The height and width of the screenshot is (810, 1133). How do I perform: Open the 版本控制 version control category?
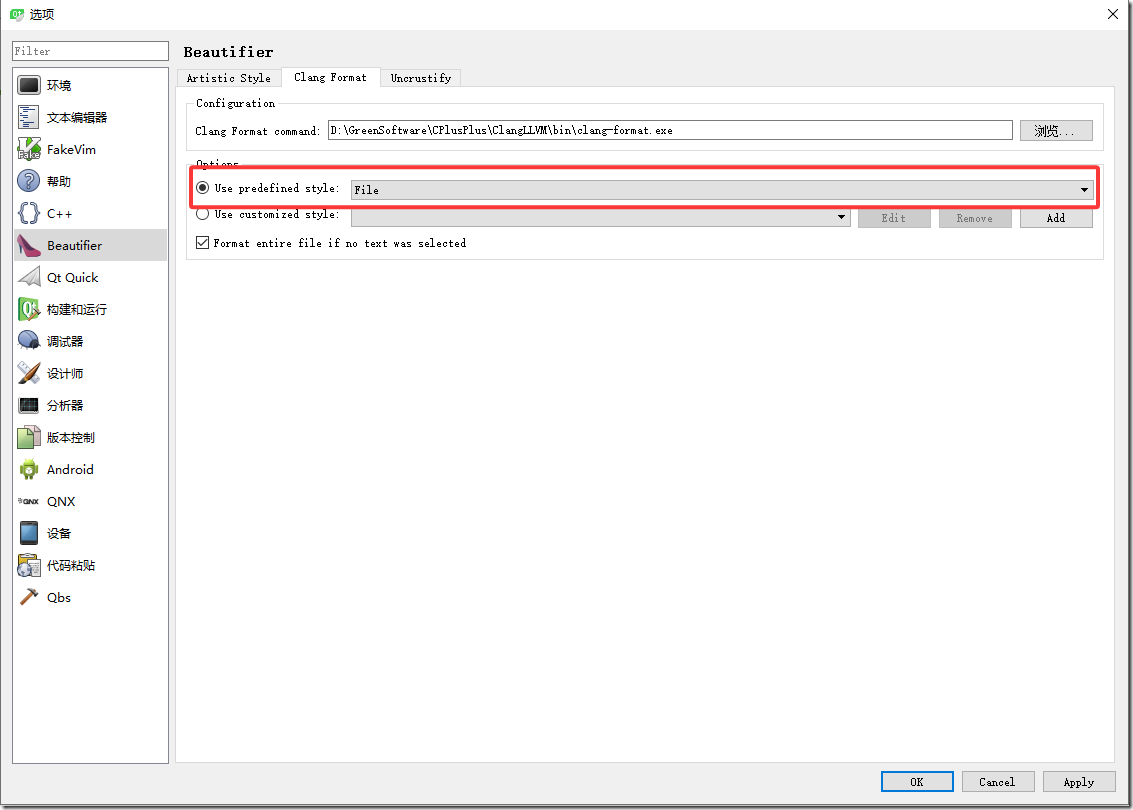pos(90,437)
